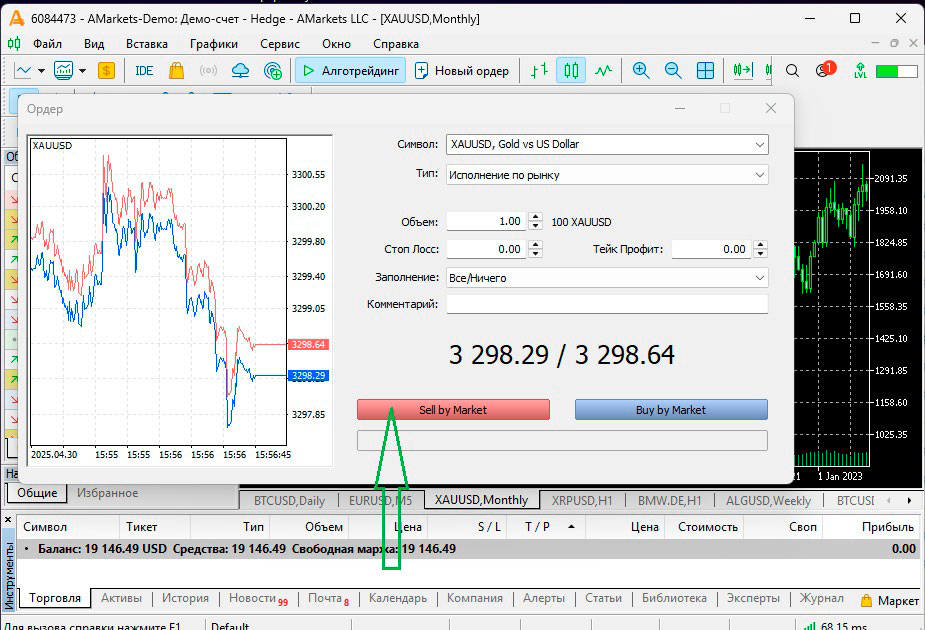Switch to BTCUSD,Daily chart tab
925x630 pixels.
coord(289,501)
